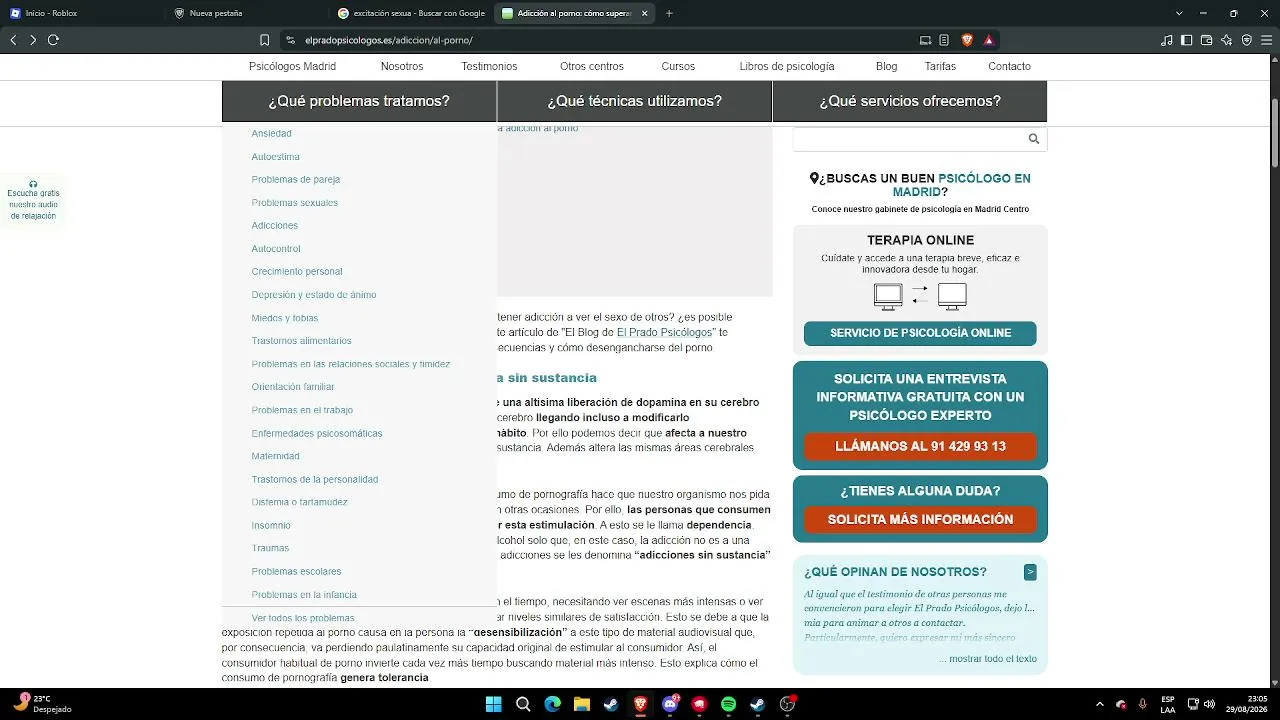Open Otros centros menu item
The width and height of the screenshot is (1280, 720).
(591, 66)
